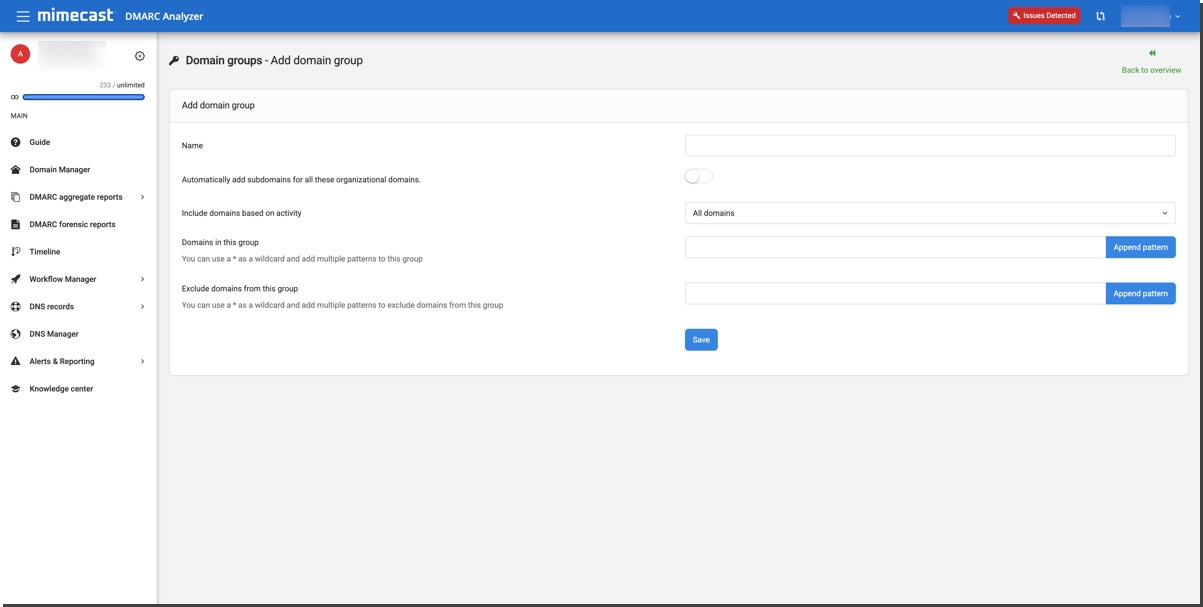This screenshot has height=607, width=1203.
Task: Open the user account dropdown in header
Action: [1151, 16]
